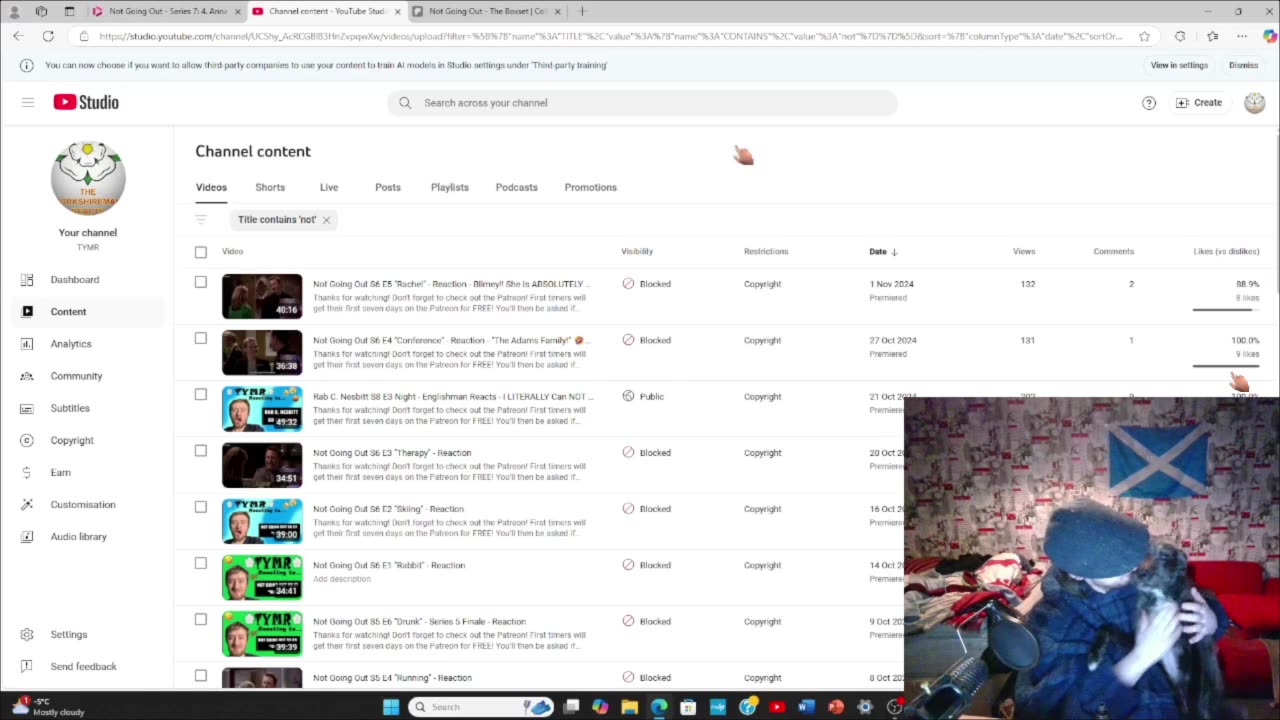This screenshot has height=720, width=1280.
Task: Click the Copyright sidebar icon
Action: tap(27, 440)
